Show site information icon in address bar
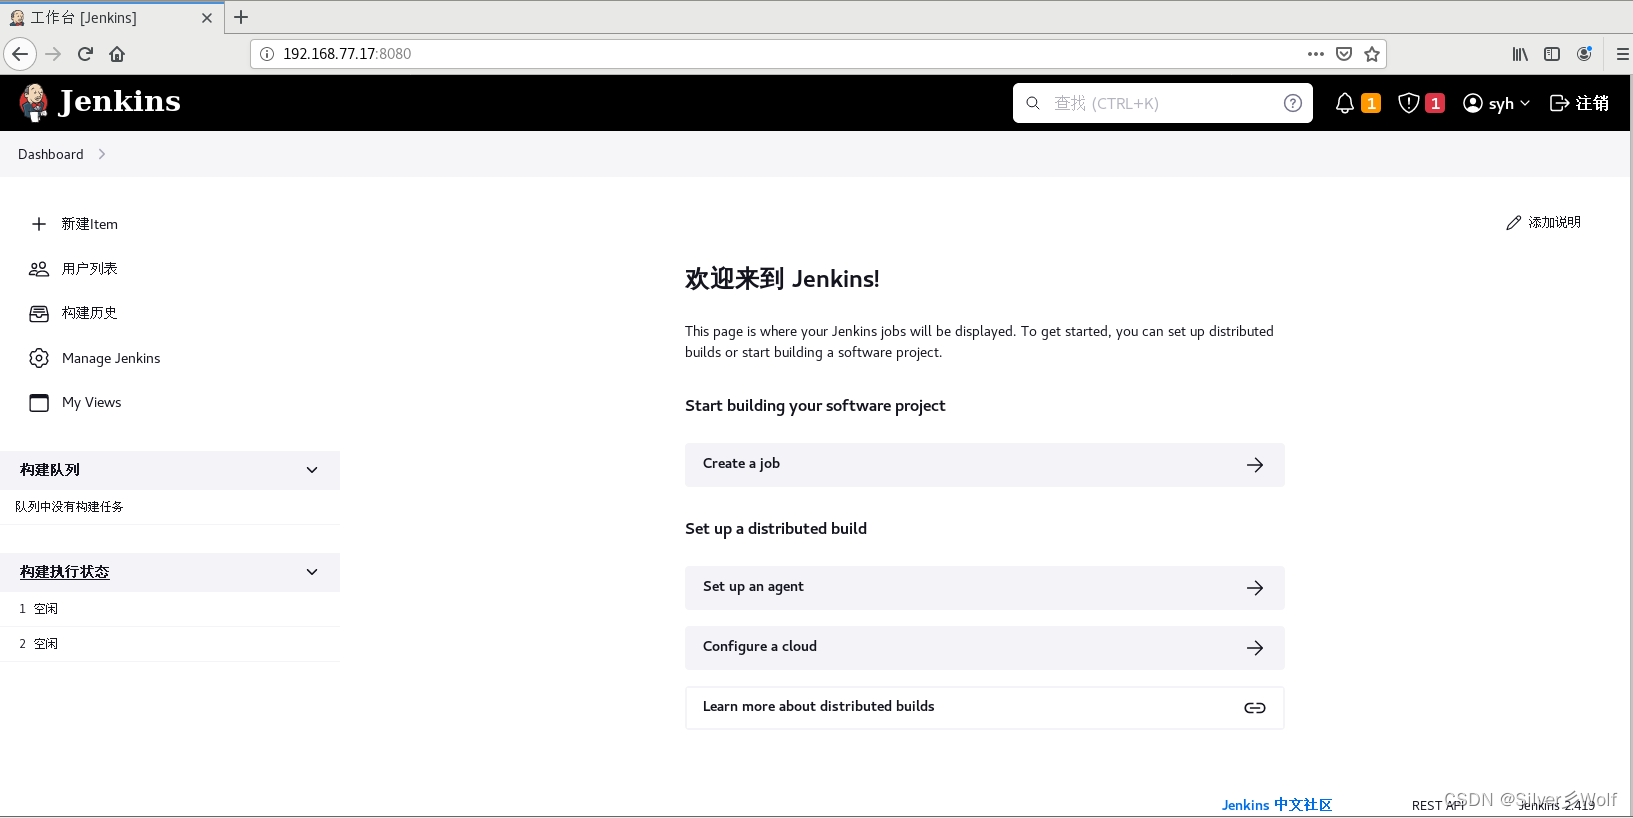This screenshot has width=1633, height=818. point(267,54)
